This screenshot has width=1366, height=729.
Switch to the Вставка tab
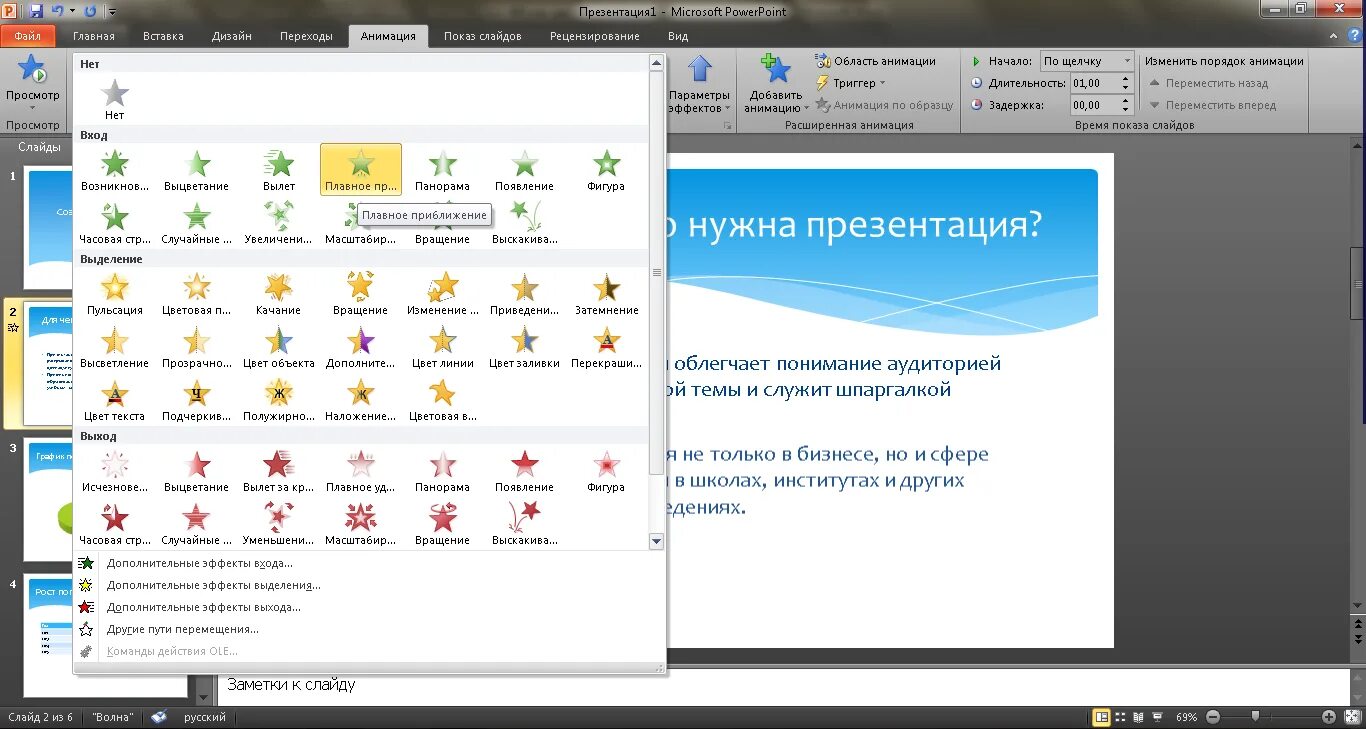[x=163, y=36]
